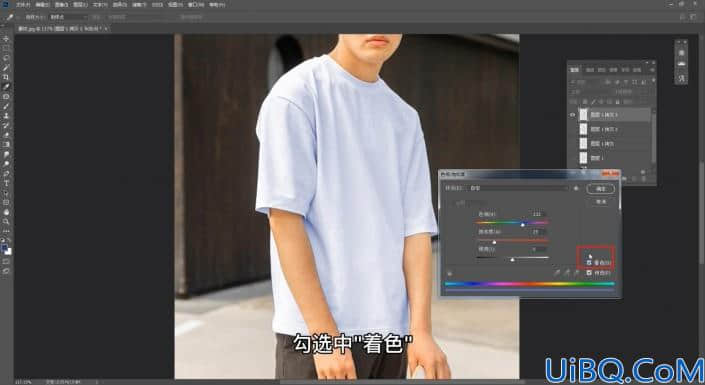
Task: Open the 滤镜(T) menu
Action: tap(139, 4)
